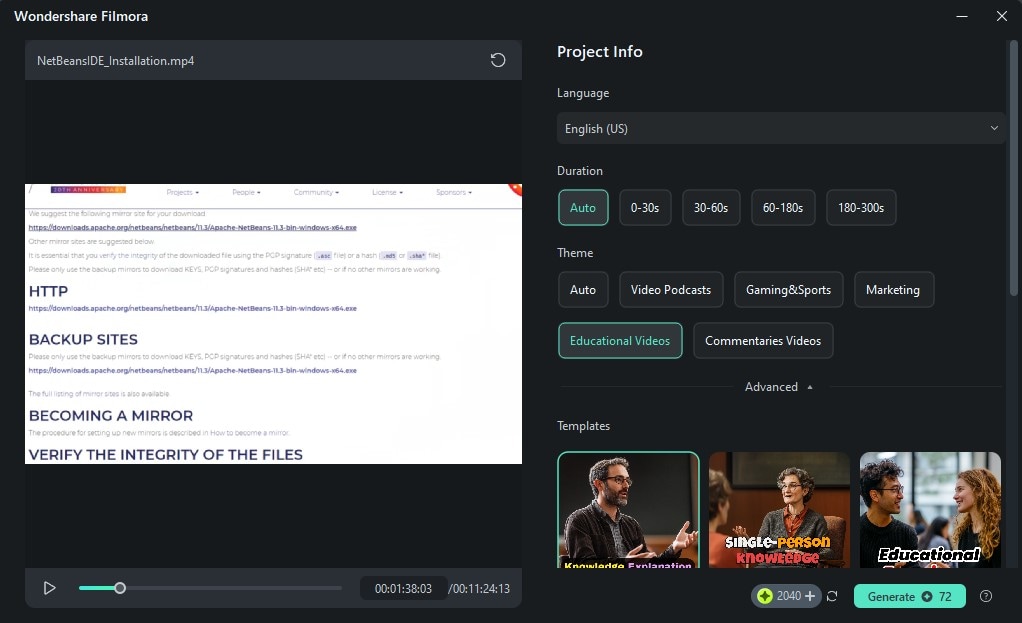The image size is (1022, 623).
Task: Play the video preview
Action: click(x=50, y=588)
